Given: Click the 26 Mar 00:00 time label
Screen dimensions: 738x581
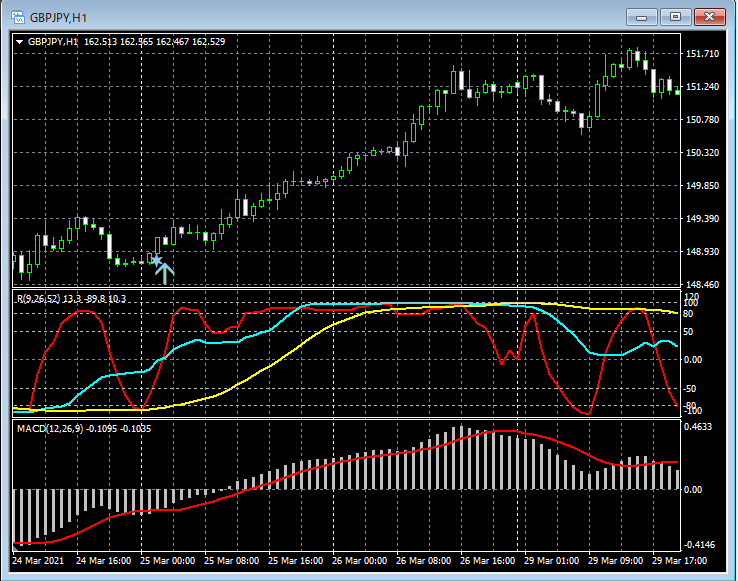Looking at the screenshot, I should (359, 561).
